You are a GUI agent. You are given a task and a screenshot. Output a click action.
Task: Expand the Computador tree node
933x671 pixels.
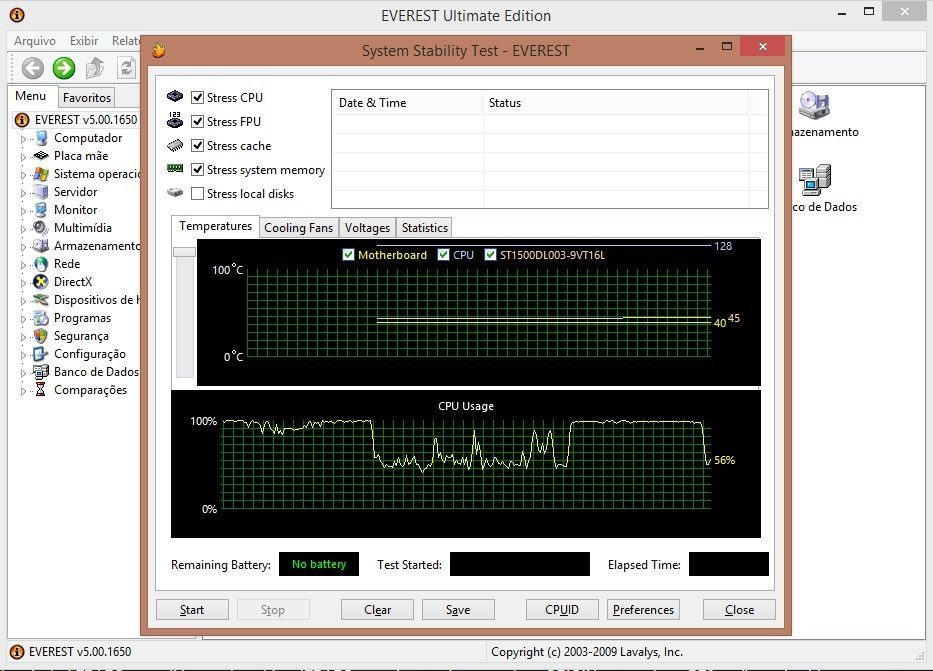coord(23,139)
